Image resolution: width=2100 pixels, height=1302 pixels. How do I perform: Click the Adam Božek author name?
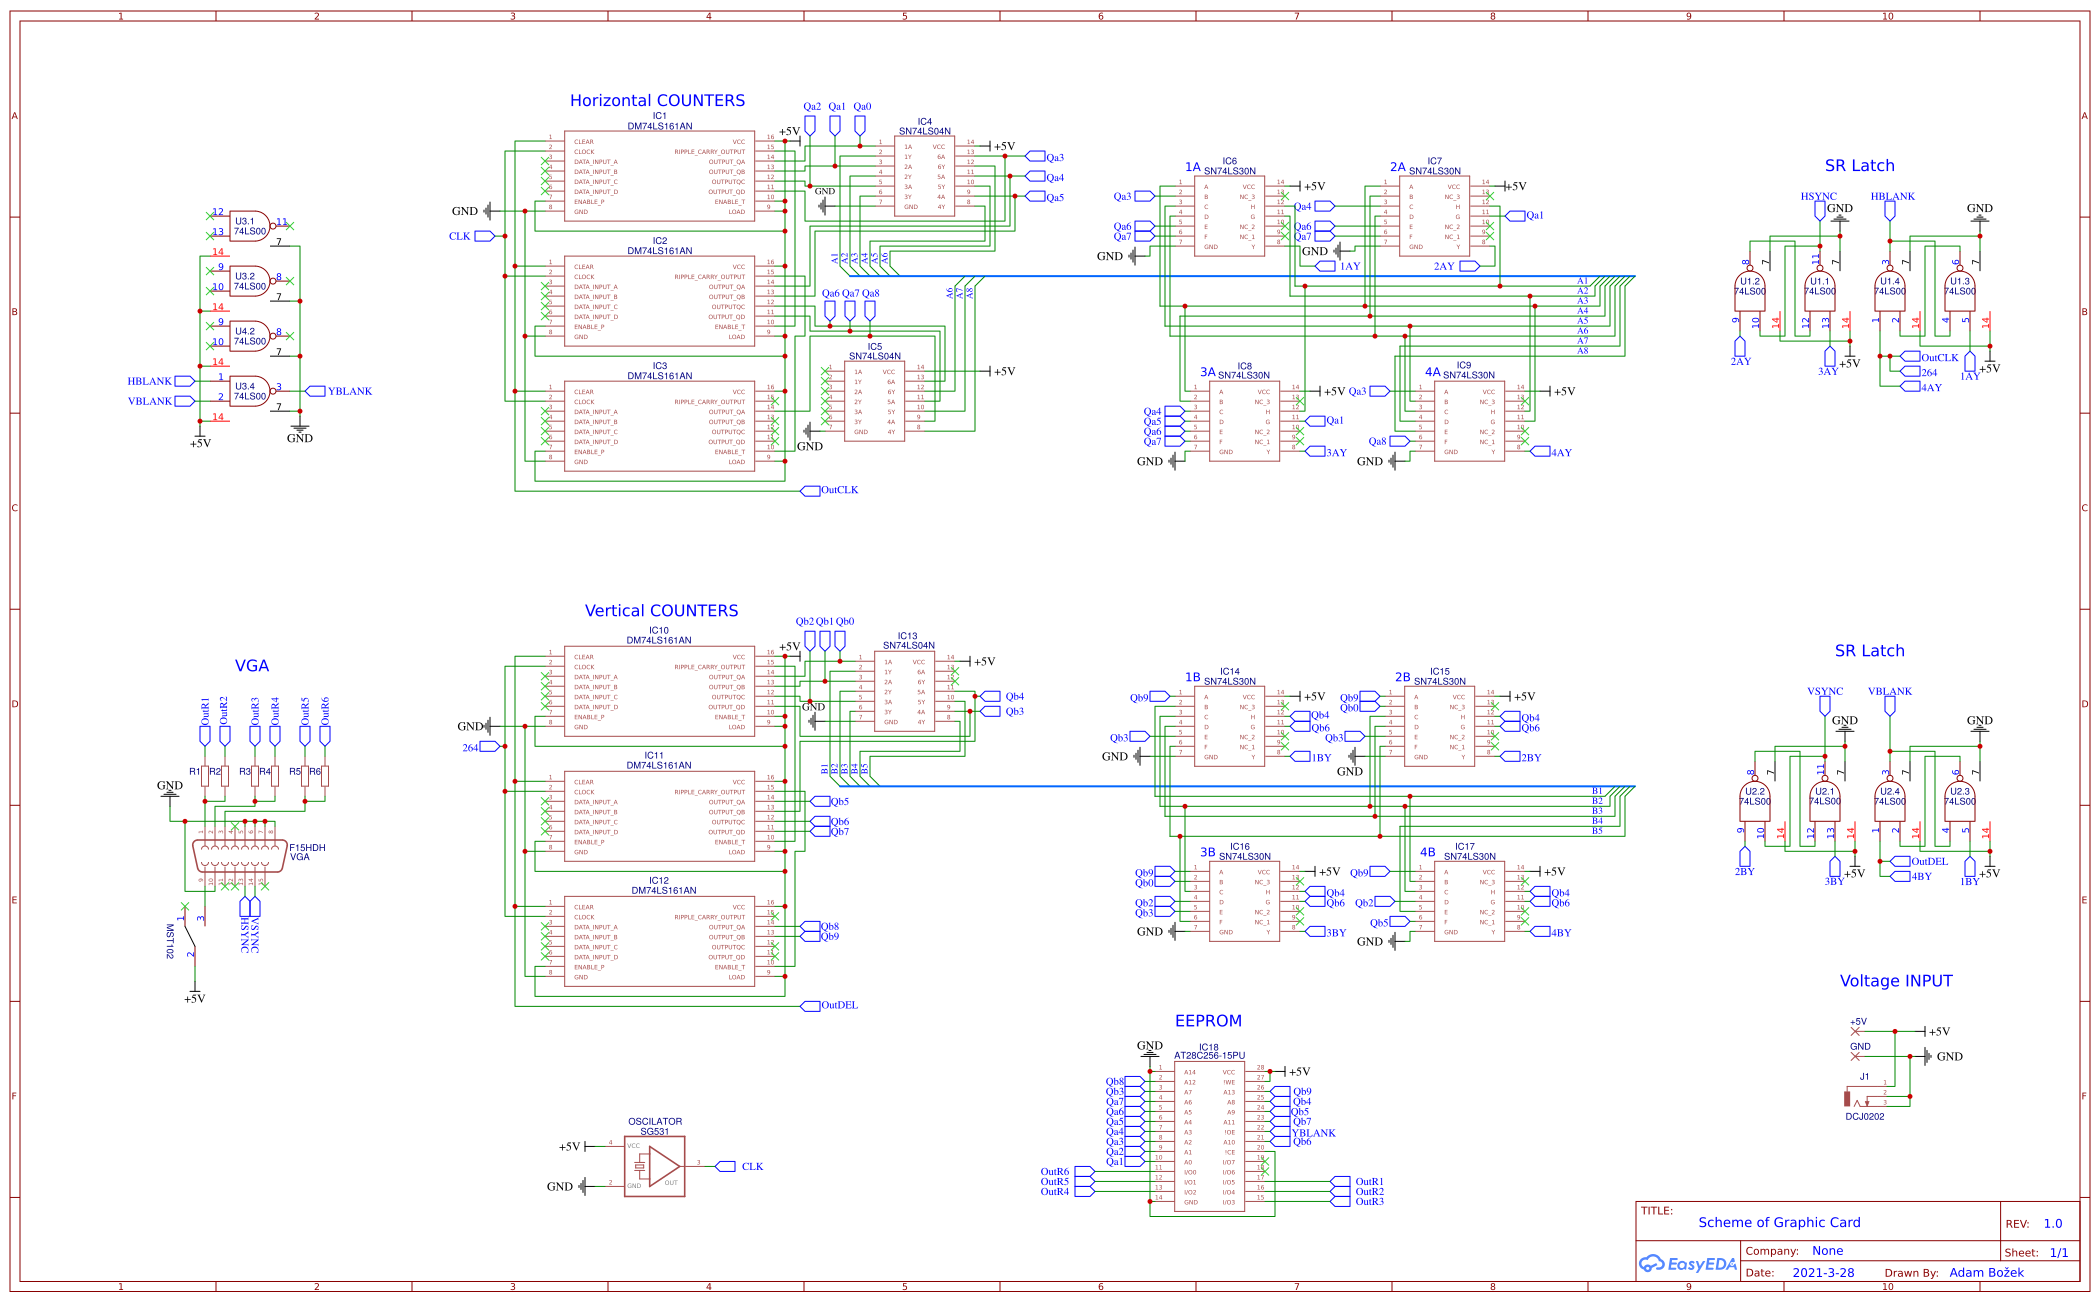click(1987, 1272)
